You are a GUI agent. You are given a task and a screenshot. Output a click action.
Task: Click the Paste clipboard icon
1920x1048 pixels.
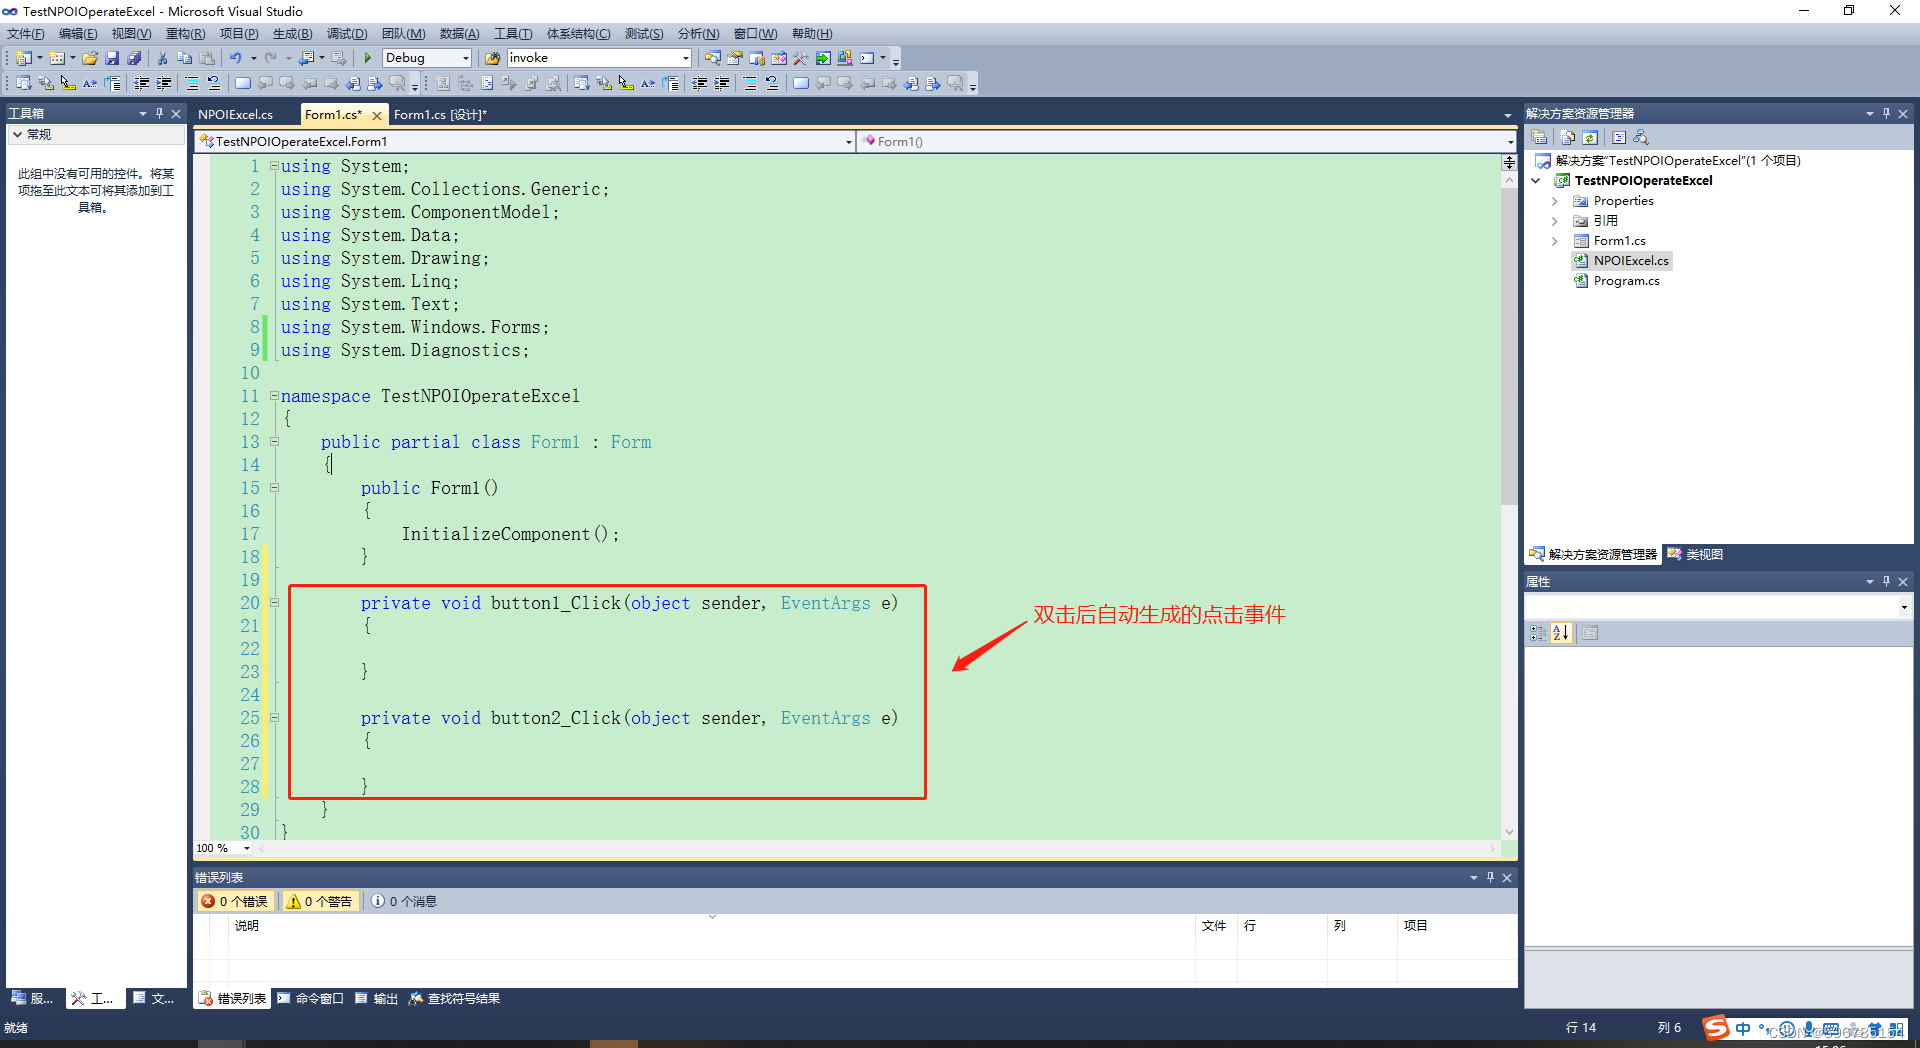tap(207, 58)
